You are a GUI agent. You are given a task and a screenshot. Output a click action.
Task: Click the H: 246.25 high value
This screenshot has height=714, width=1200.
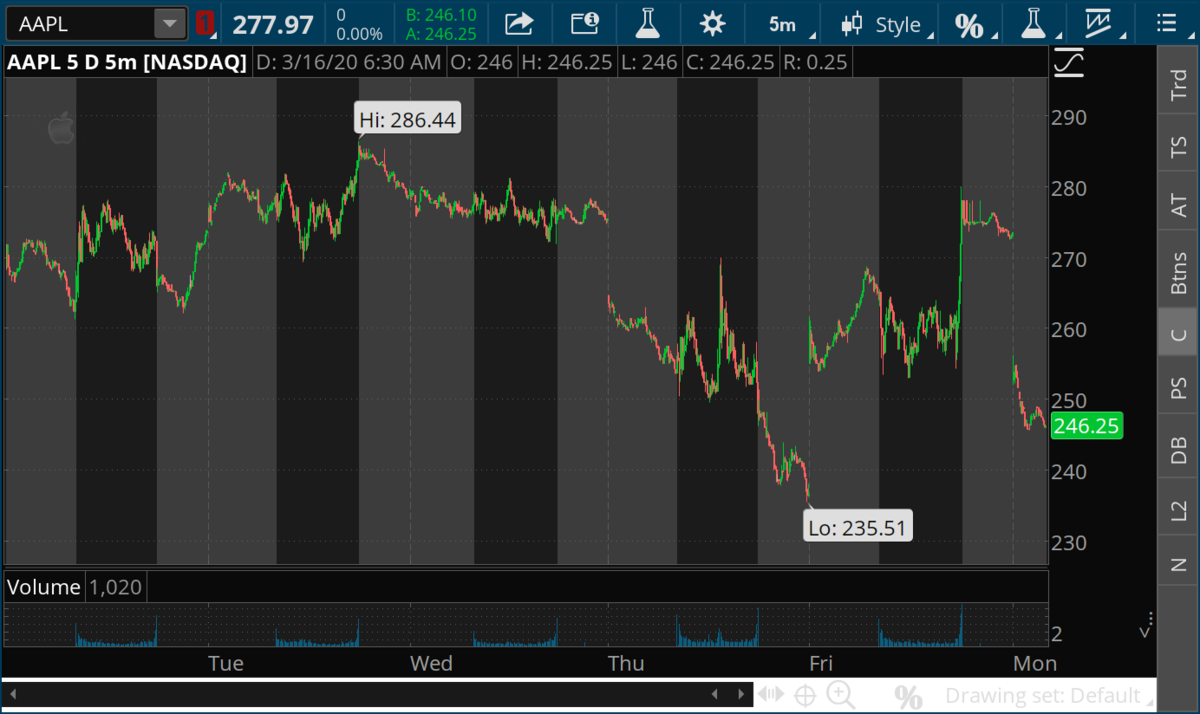(565, 62)
